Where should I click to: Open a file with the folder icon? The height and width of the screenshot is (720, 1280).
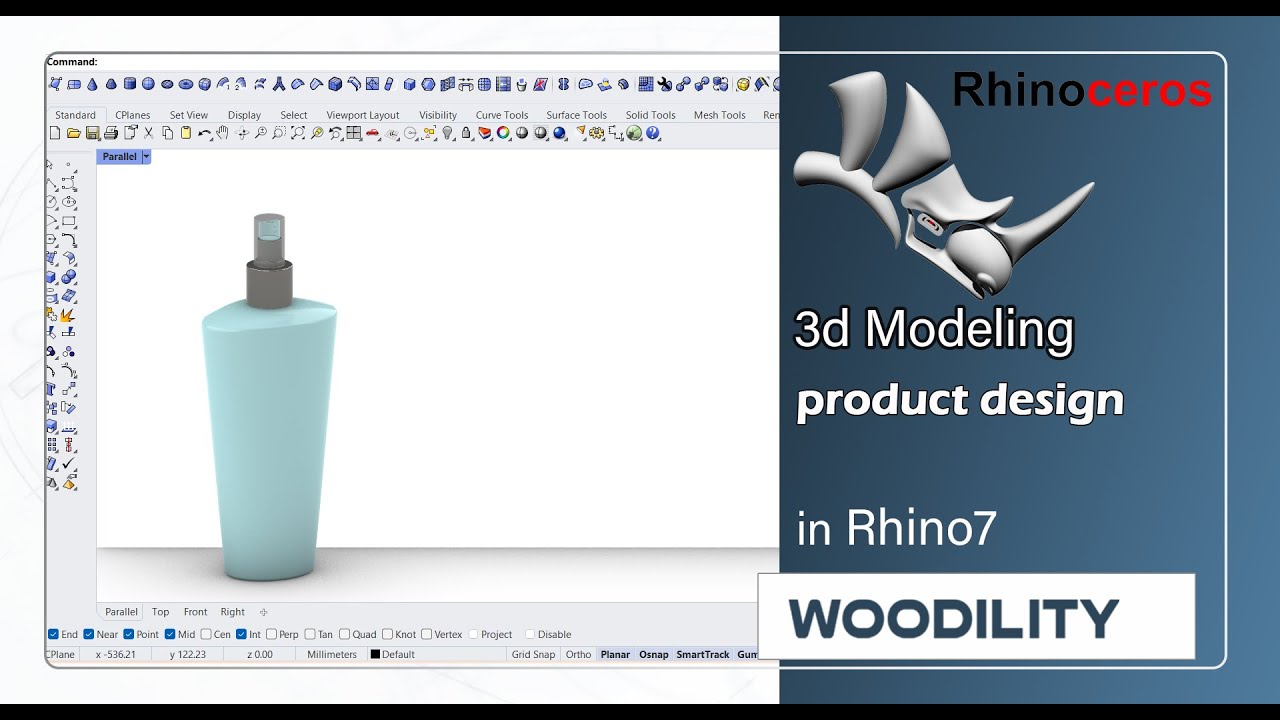(x=74, y=133)
